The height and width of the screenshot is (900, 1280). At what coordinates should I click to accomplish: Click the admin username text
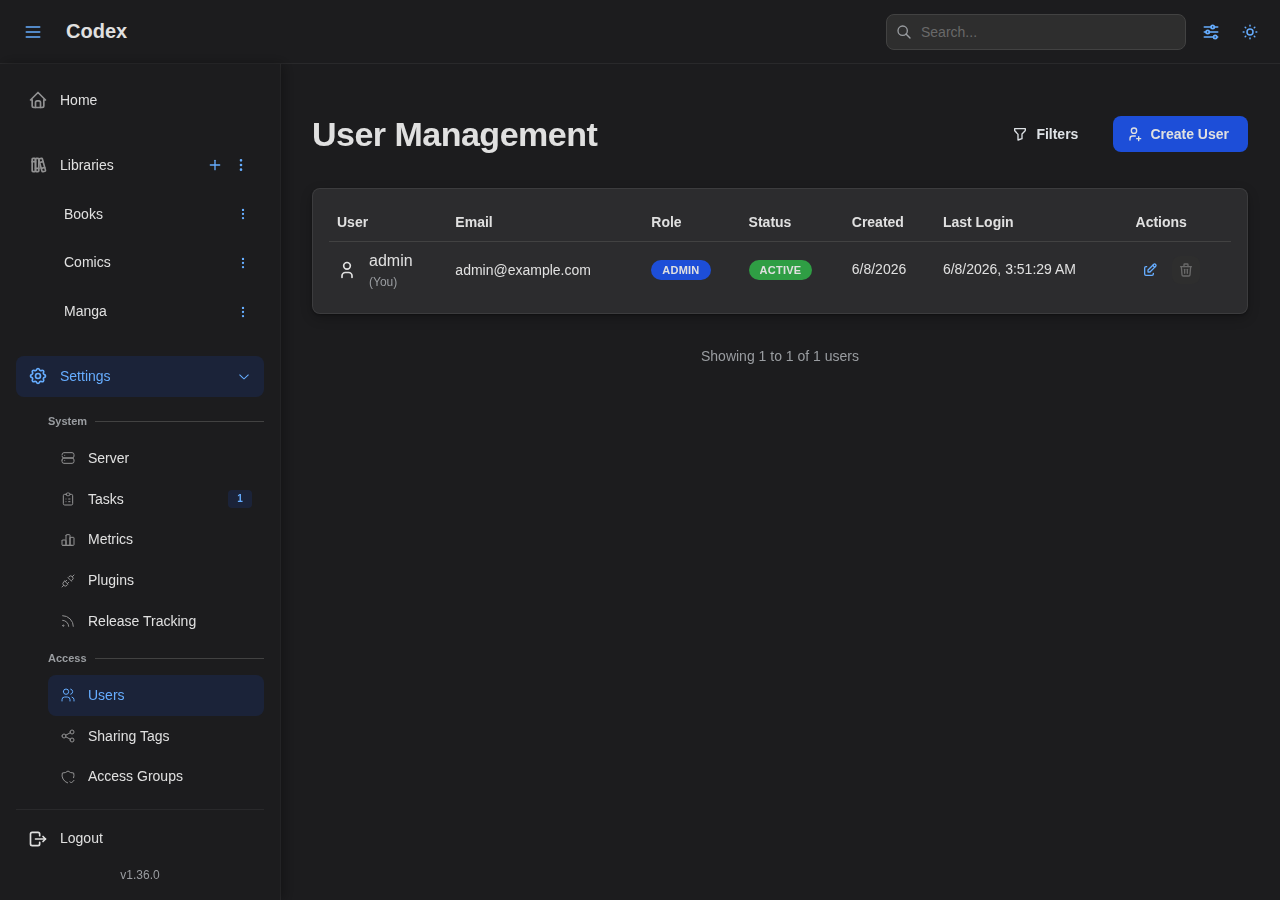(391, 261)
